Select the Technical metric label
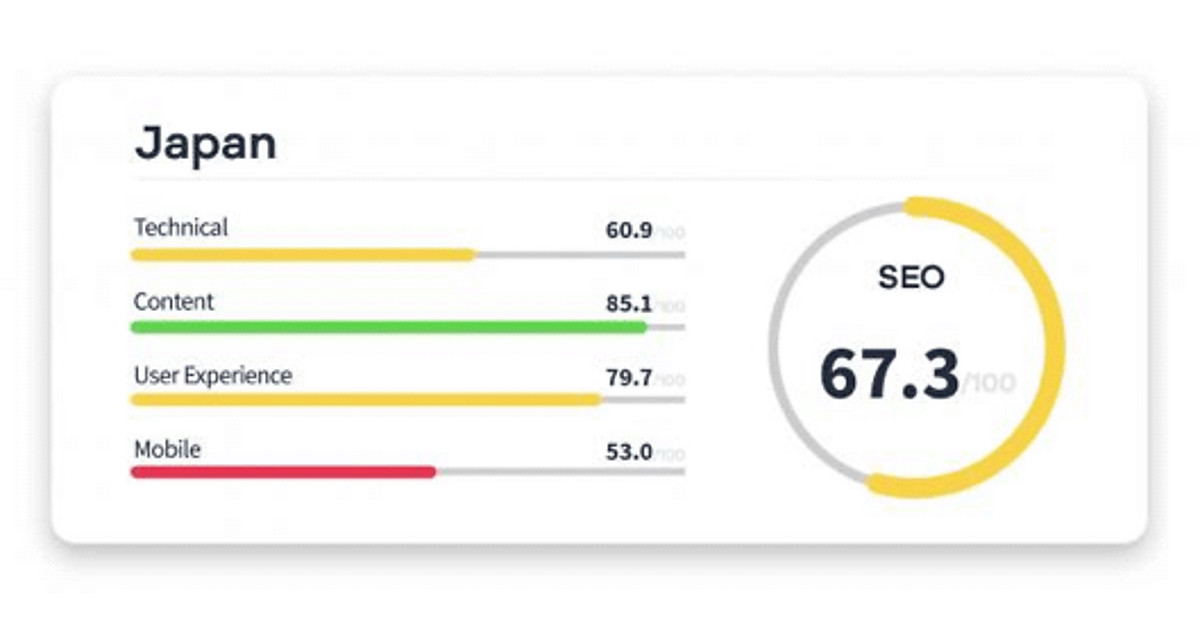 pos(181,228)
